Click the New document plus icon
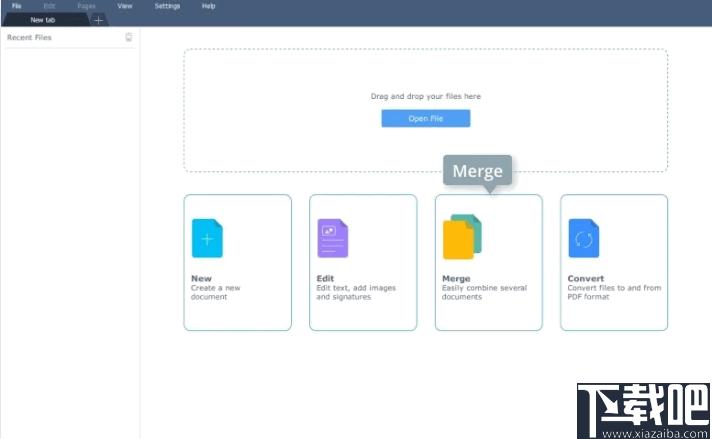 pyautogui.click(x=208, y=238)
